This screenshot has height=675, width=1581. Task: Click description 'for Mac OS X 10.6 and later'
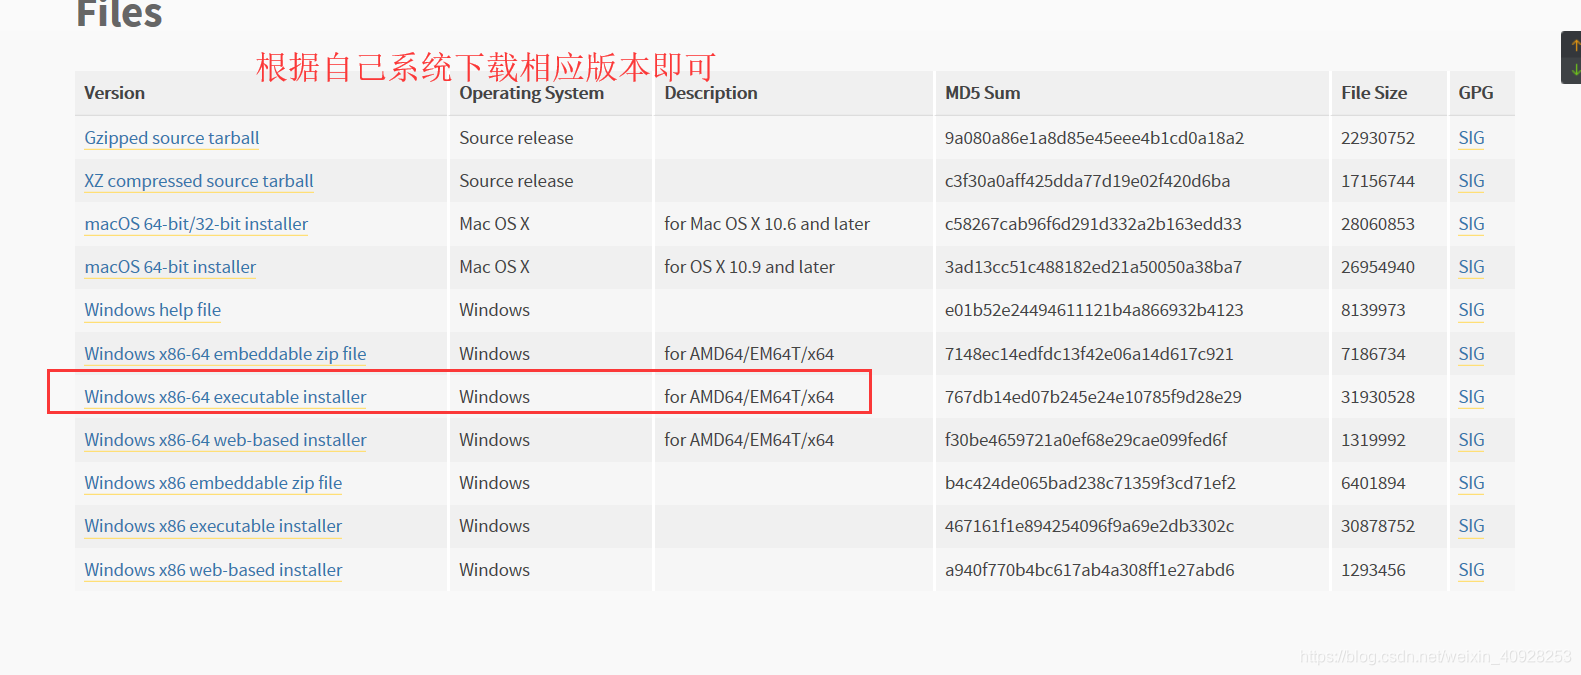(x=767, y=224)
